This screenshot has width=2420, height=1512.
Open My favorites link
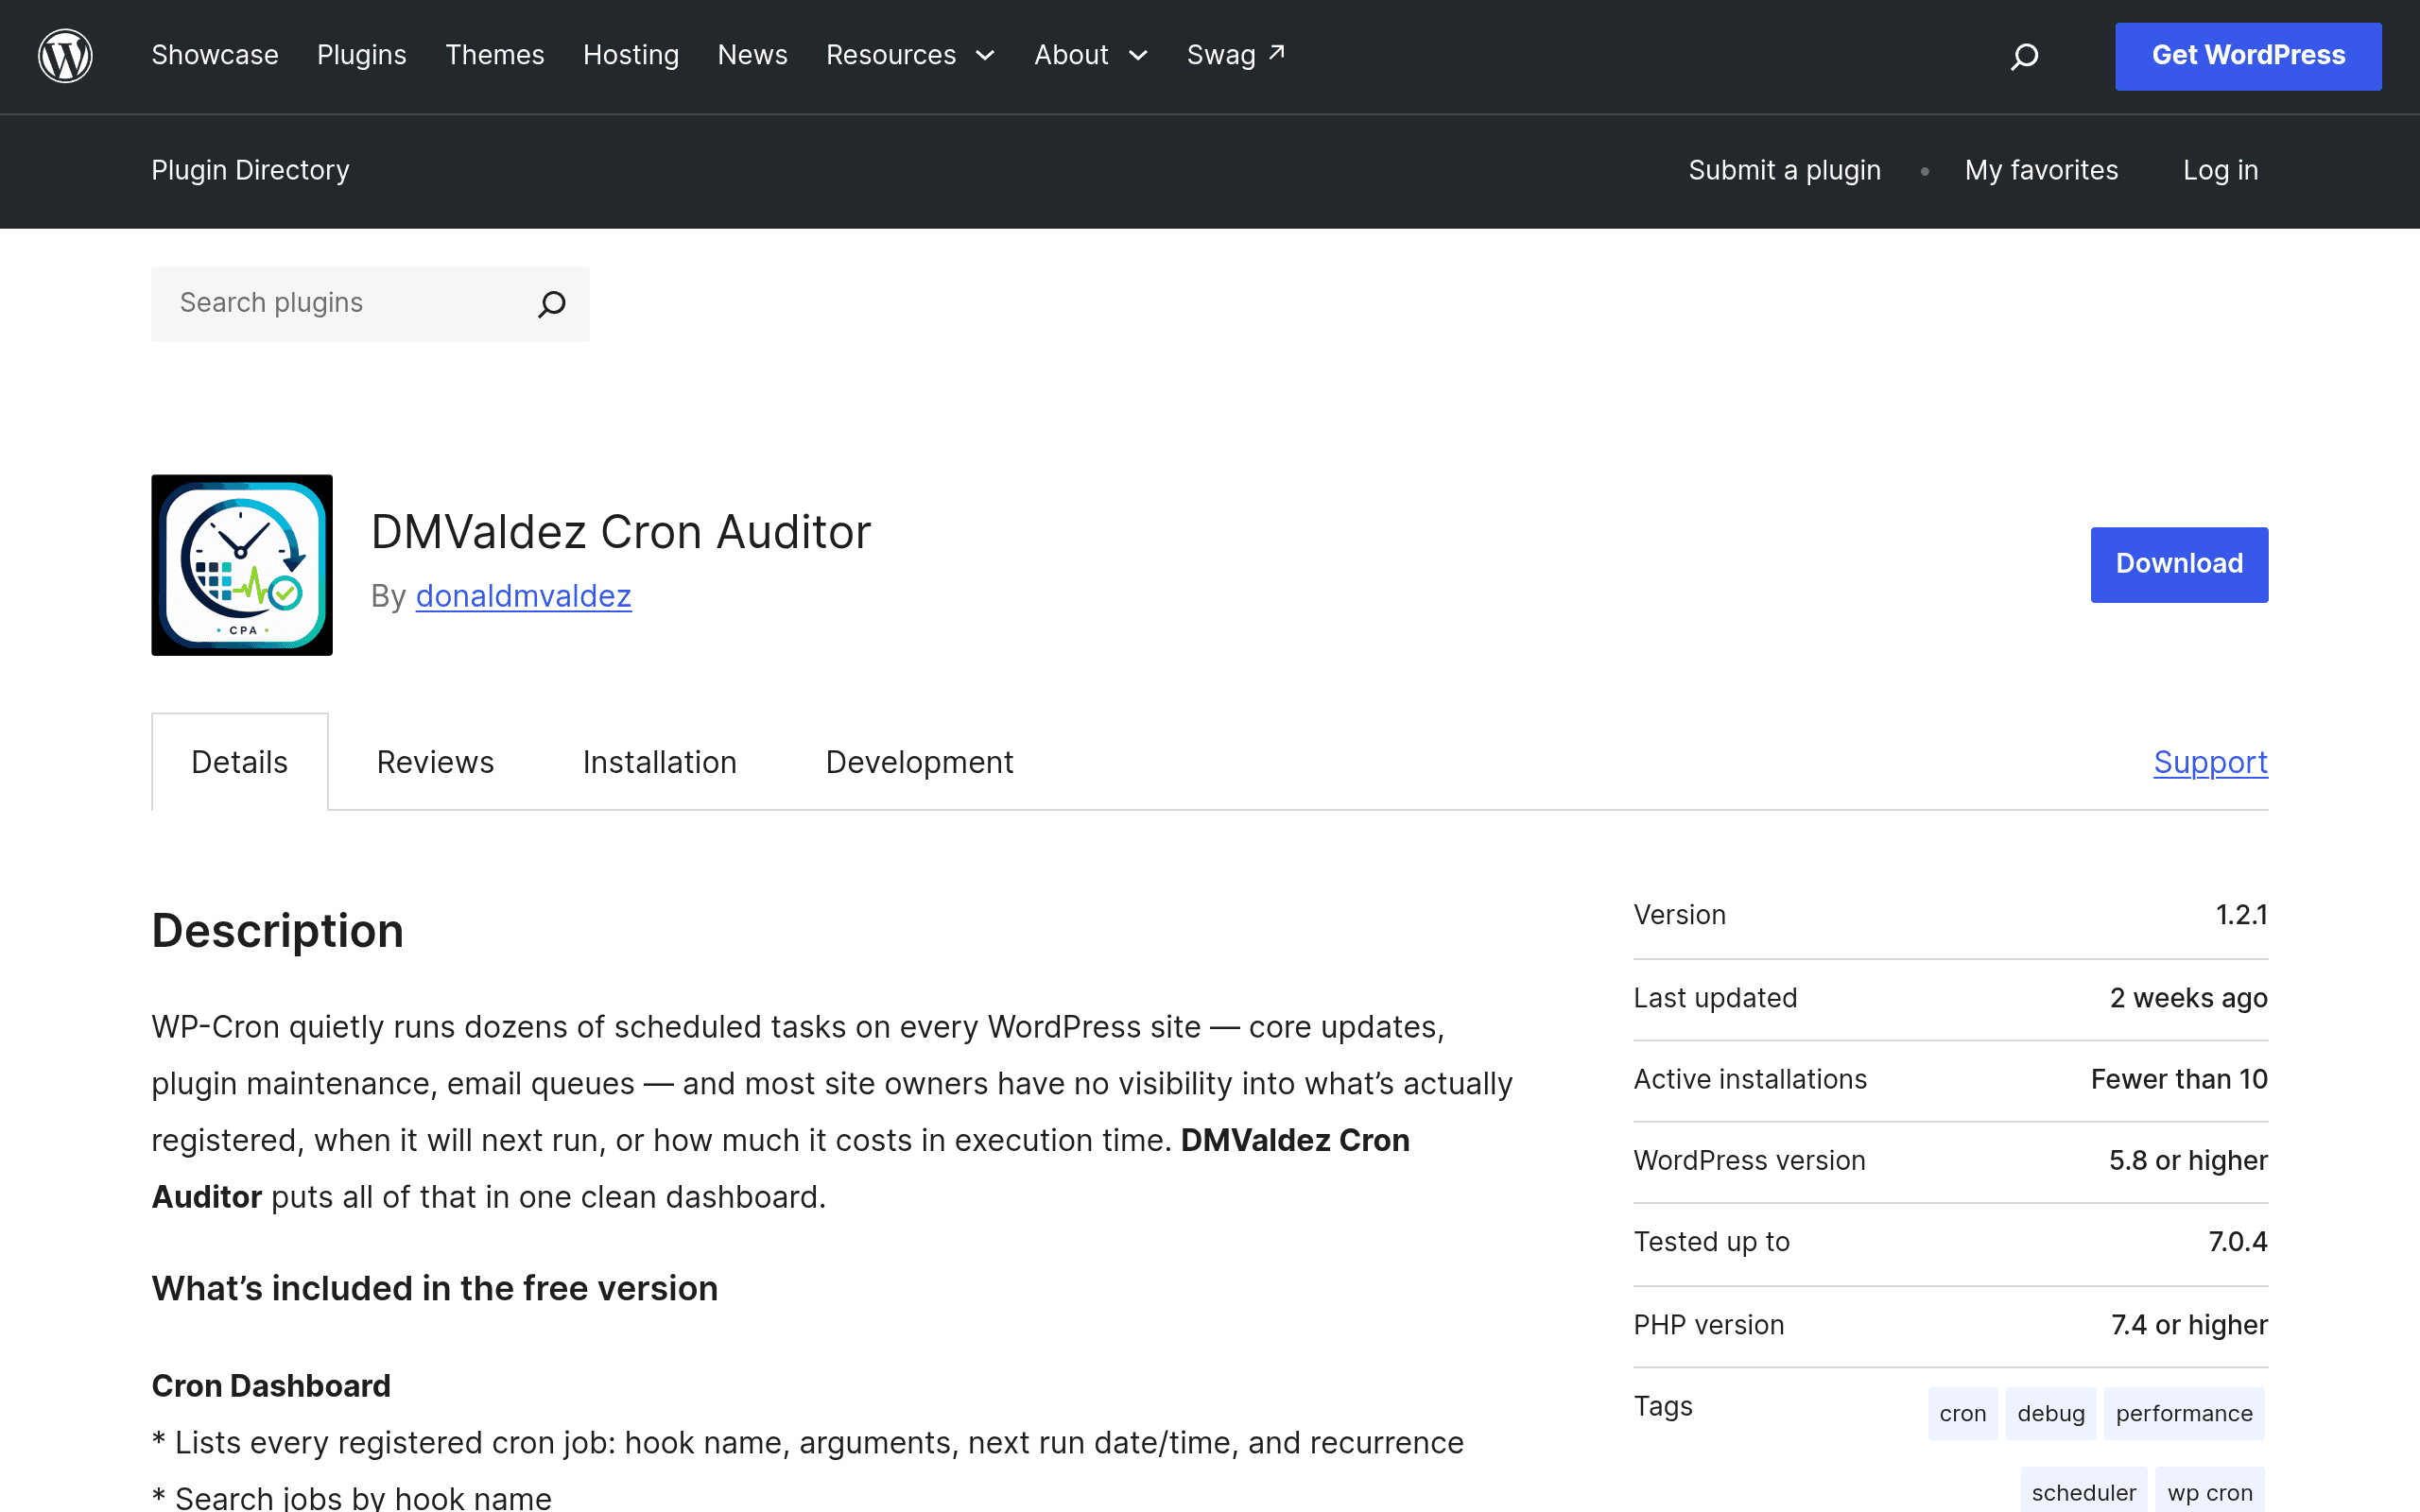[x=2041, y=170]
